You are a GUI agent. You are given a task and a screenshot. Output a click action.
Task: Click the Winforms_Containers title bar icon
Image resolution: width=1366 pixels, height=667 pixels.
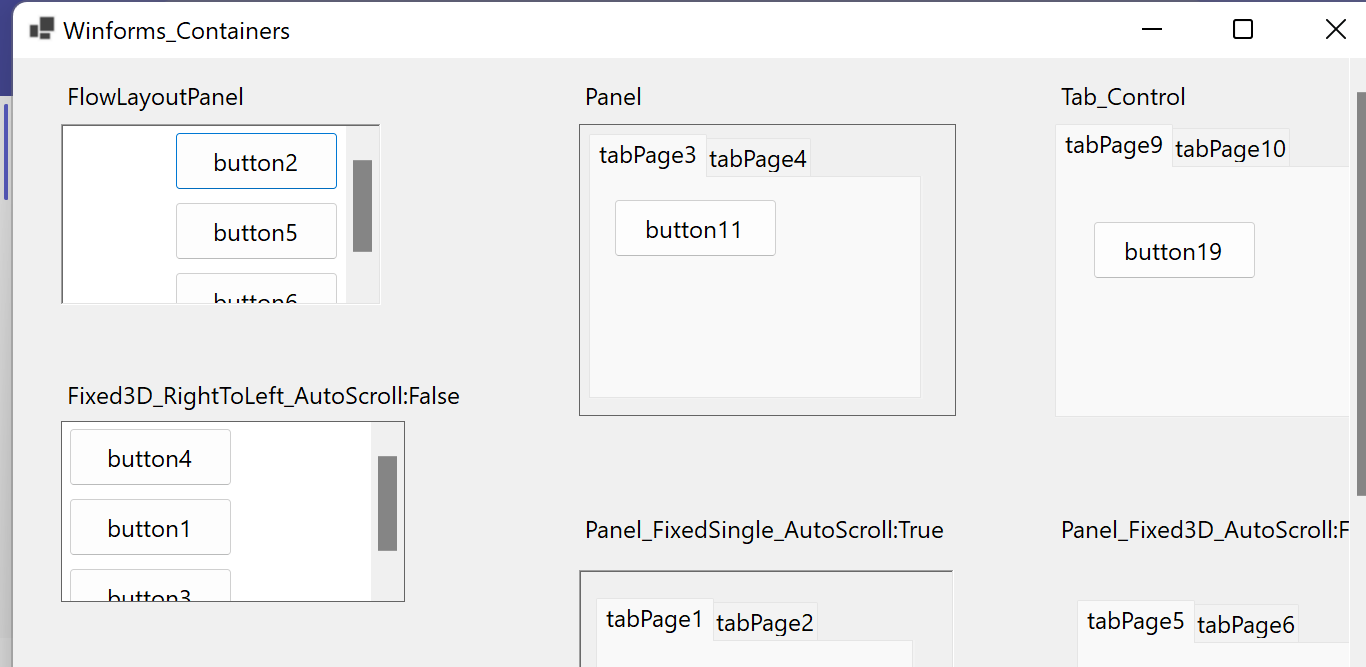coord(41,29)
